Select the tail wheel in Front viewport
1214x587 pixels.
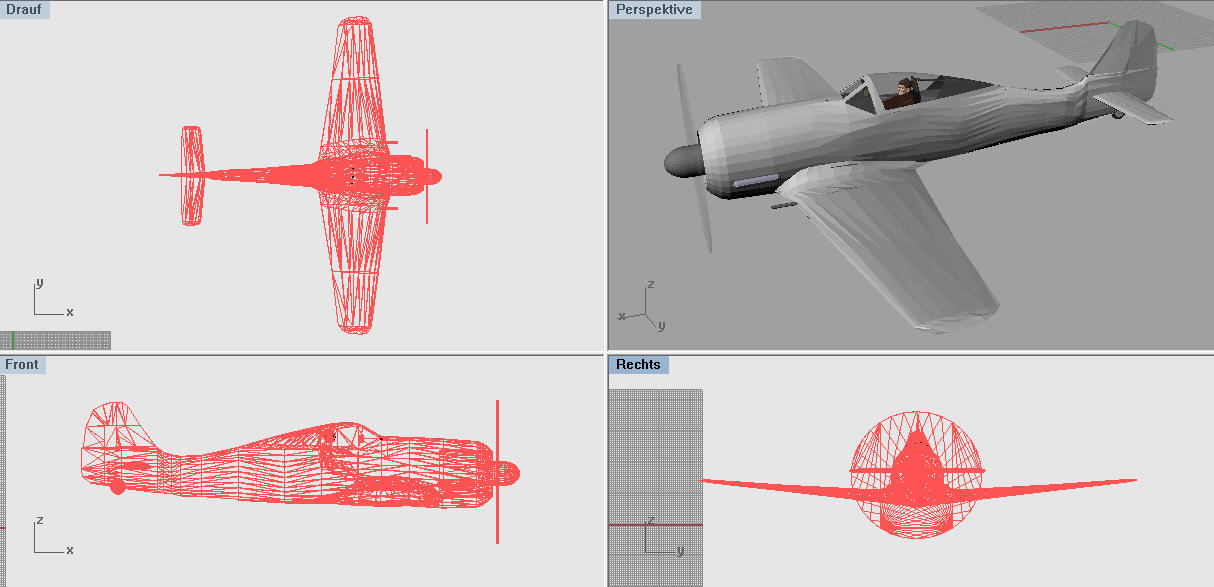point(117,486)
